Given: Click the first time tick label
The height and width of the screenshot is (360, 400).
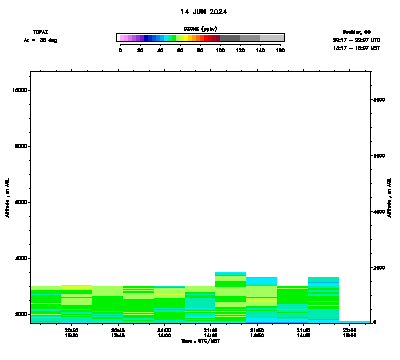Looking at the screenshot, I should pyautogui.click(x=72, y=333).
